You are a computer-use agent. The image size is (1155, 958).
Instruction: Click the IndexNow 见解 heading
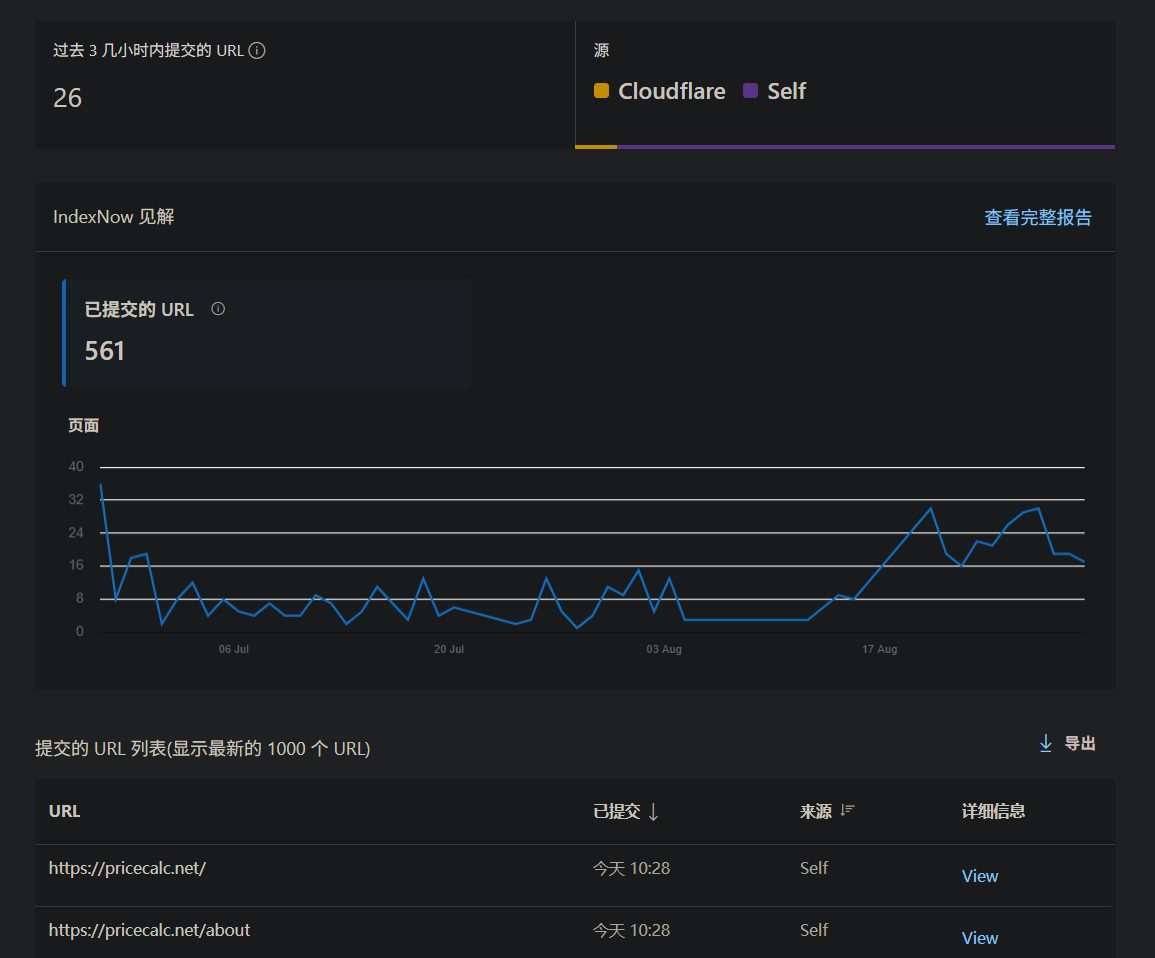click(x=113, y=217)
